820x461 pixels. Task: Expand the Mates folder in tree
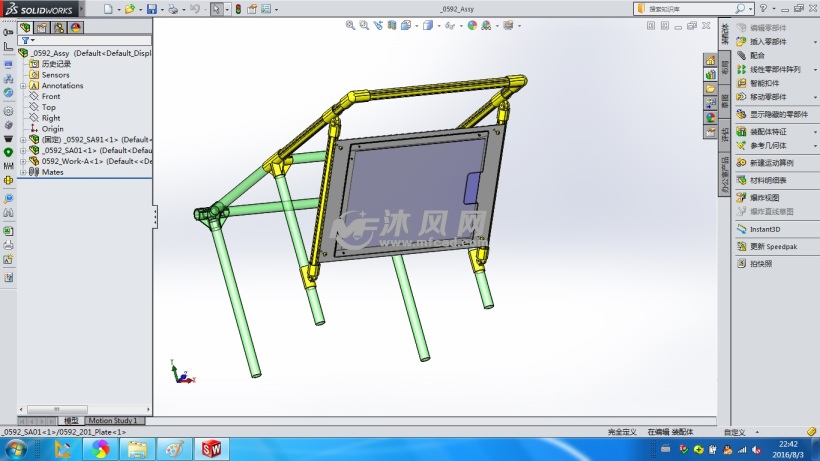point(22,172)
